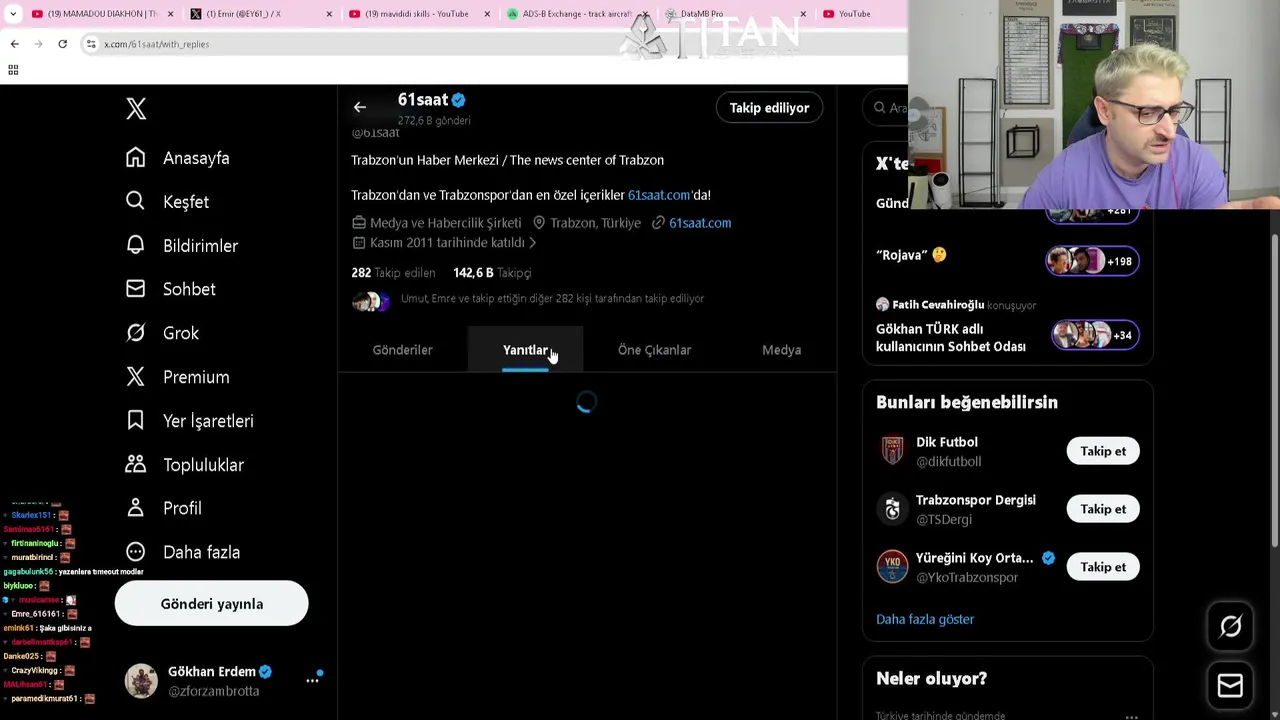1280x720 pixels.
Task: Follow Yüreğini Koy Orta with Takip et
Action: 1103,567
